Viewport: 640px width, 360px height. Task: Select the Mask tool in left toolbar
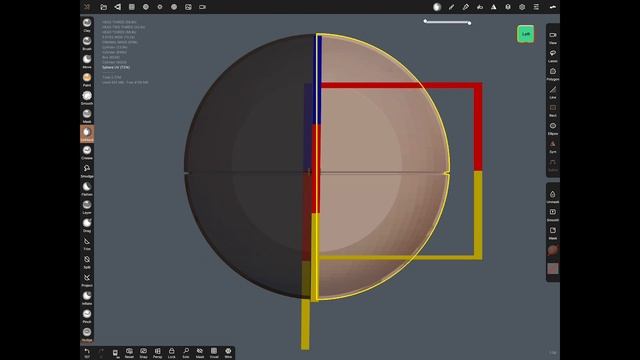(x=87, y=116)
